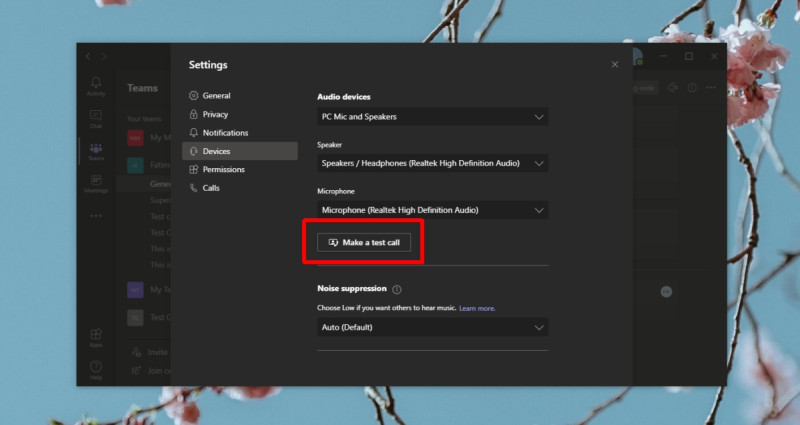Click the Notifications bell icon in Settings
Viewport: 800px width, 425px height.
point(193,133)
